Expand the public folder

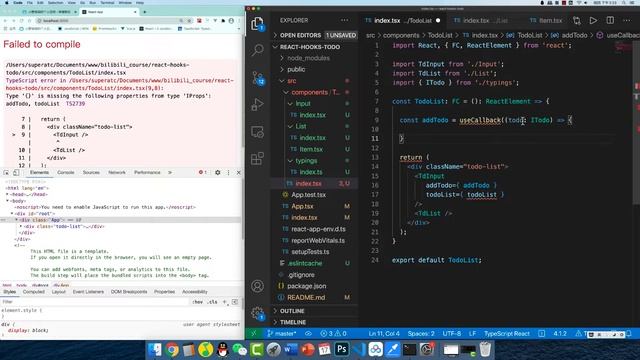point(315,69)
